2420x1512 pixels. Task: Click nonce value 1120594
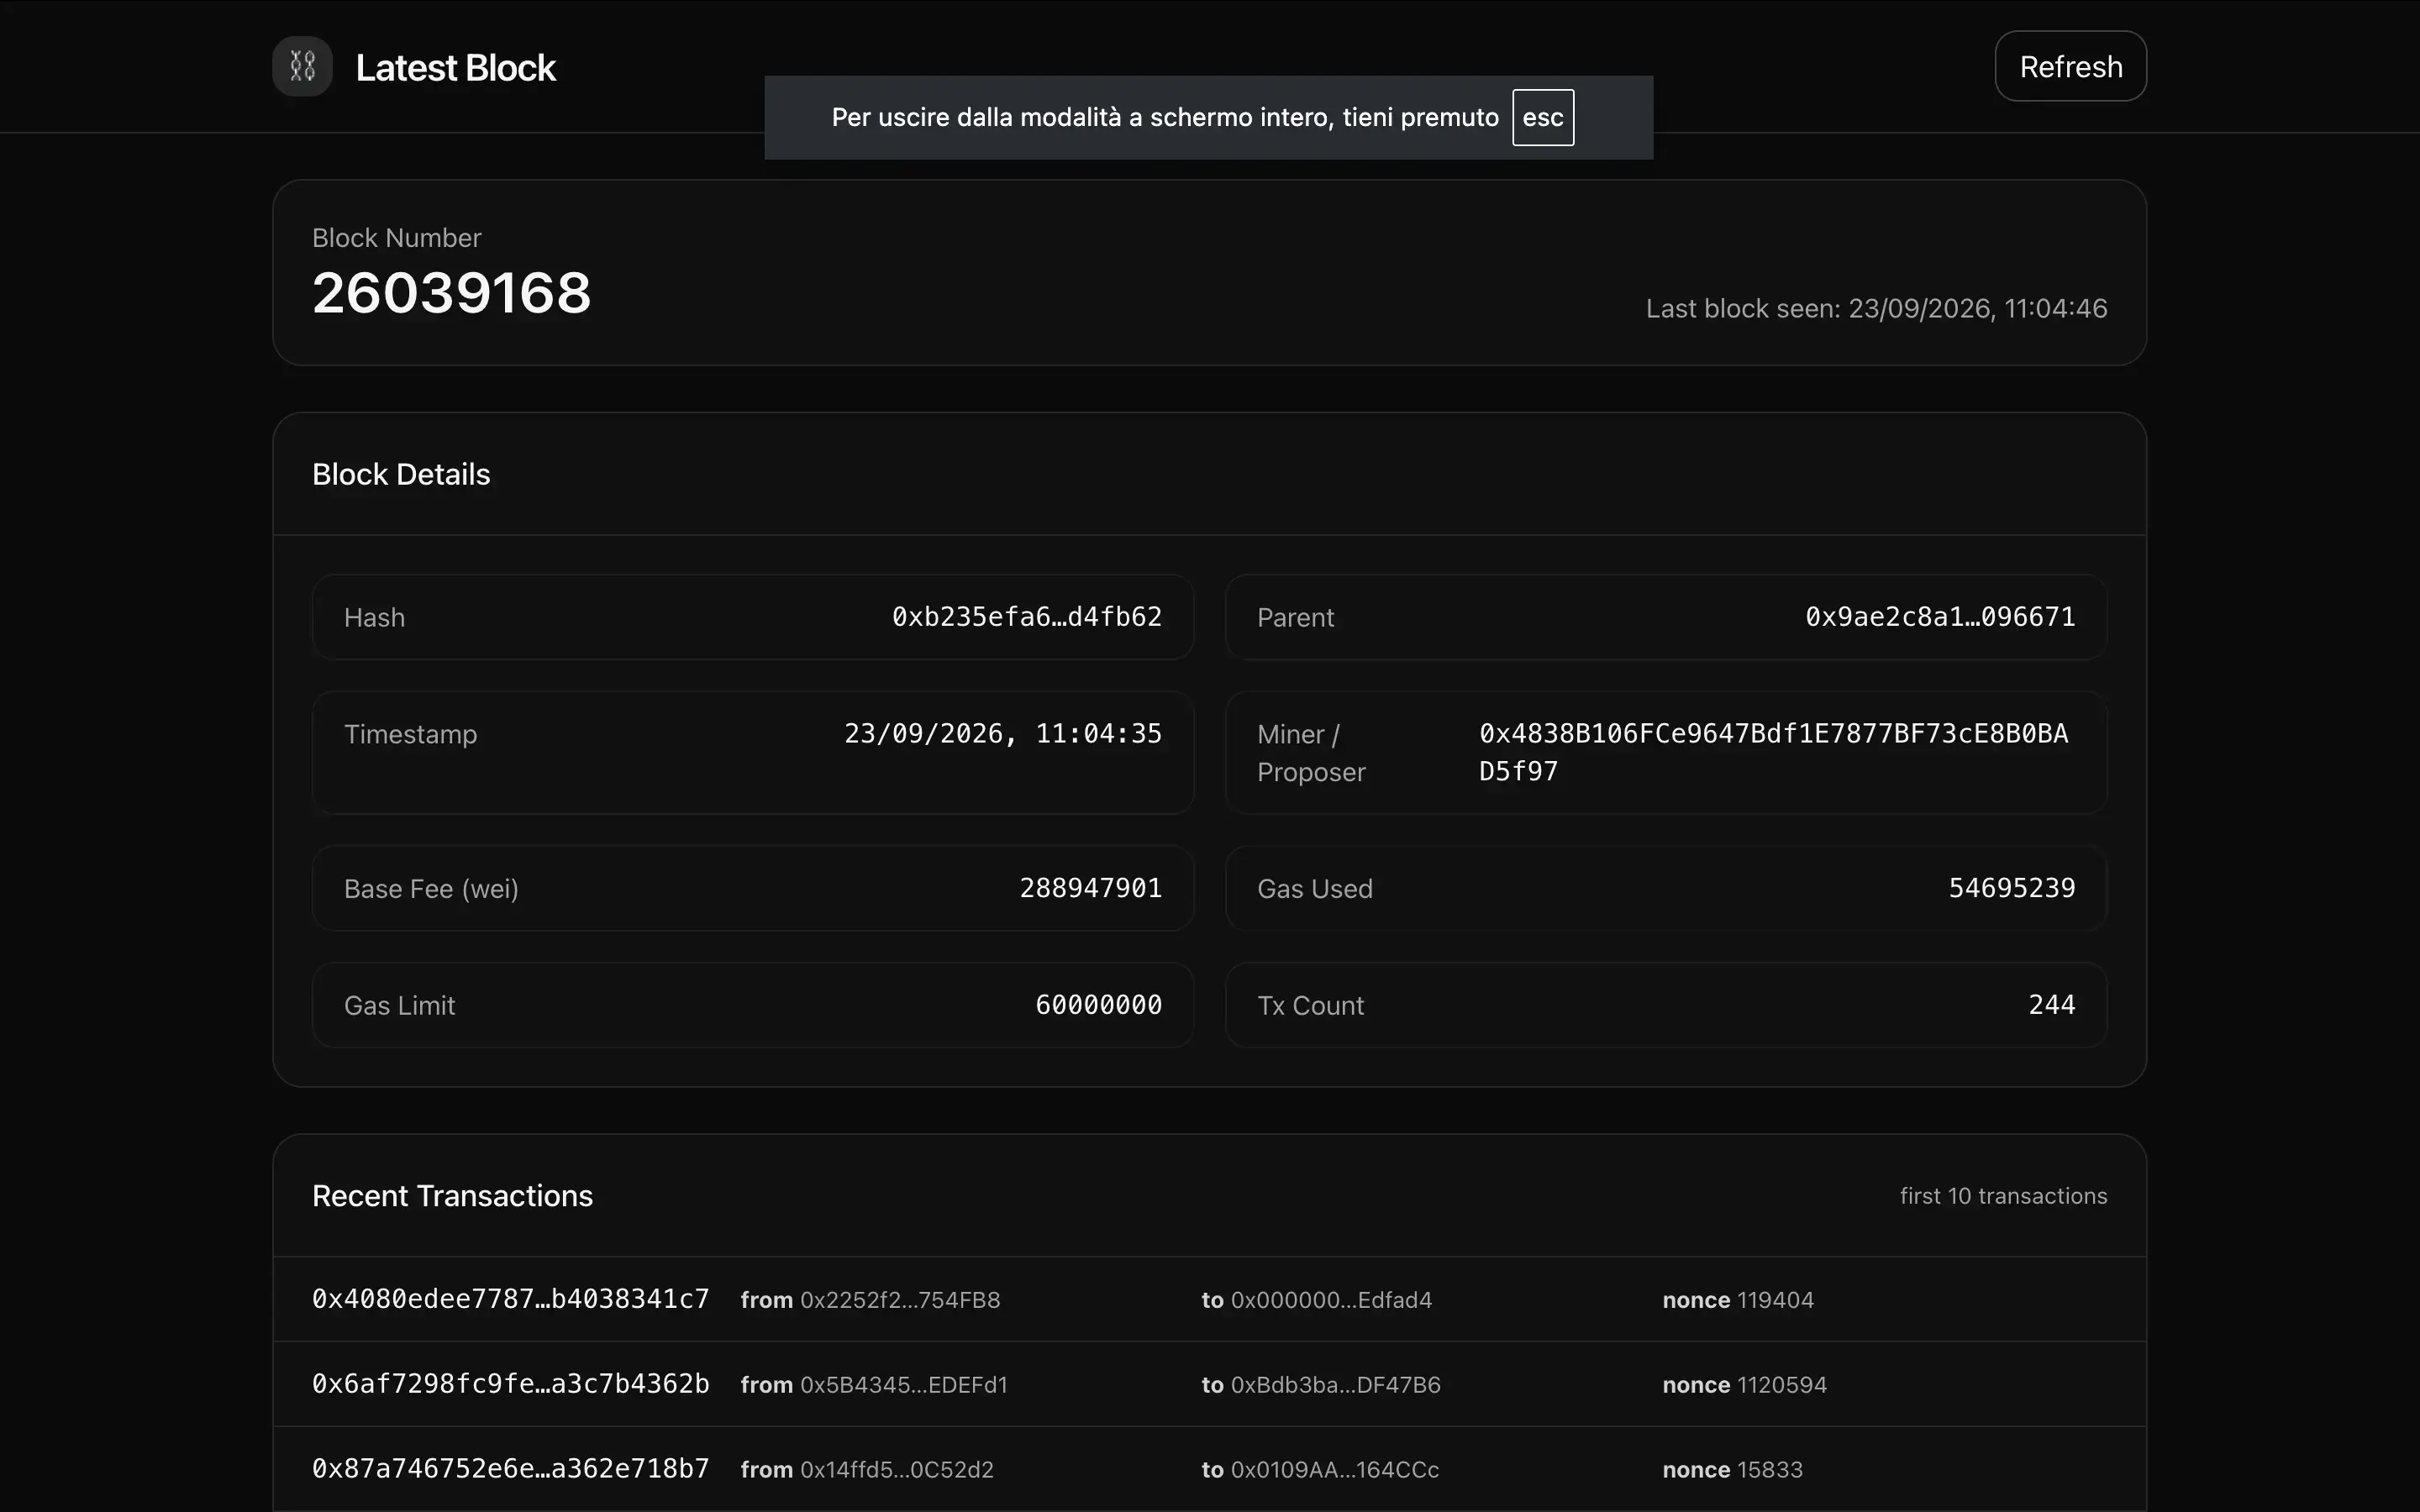tap(1782, 1385)
